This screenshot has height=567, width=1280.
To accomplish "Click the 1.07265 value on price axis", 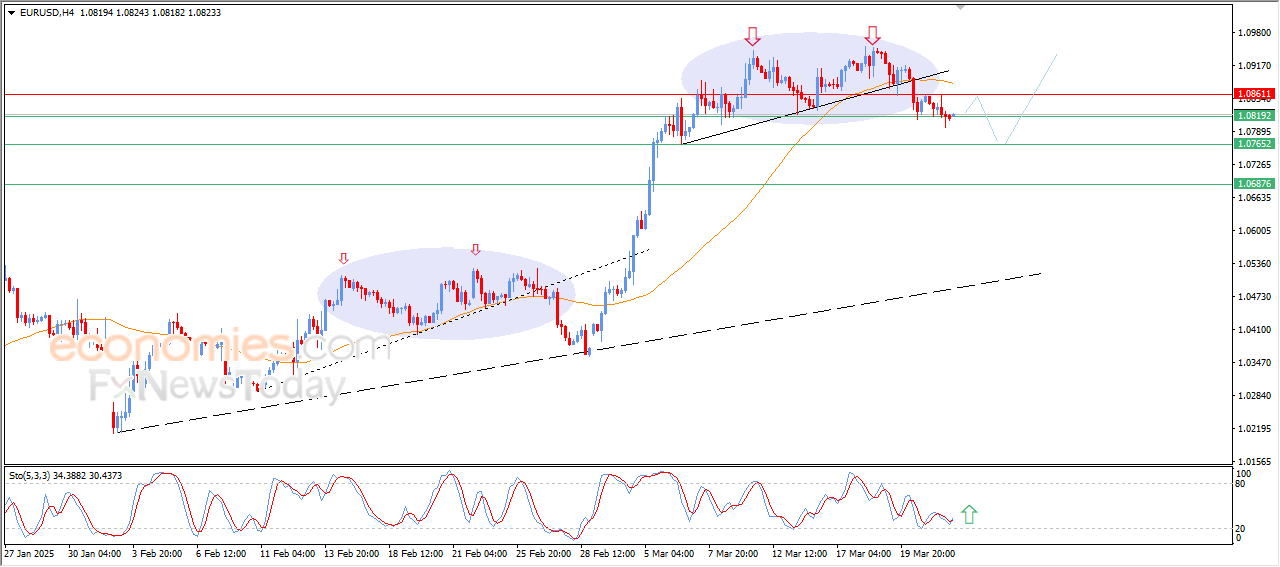I will pyautogui.click(x=1256, y=164).
